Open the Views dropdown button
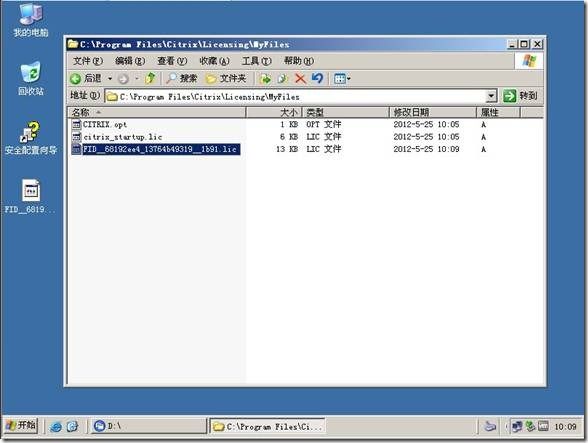This screenshot has height=443, width=588. coord(342,79)
